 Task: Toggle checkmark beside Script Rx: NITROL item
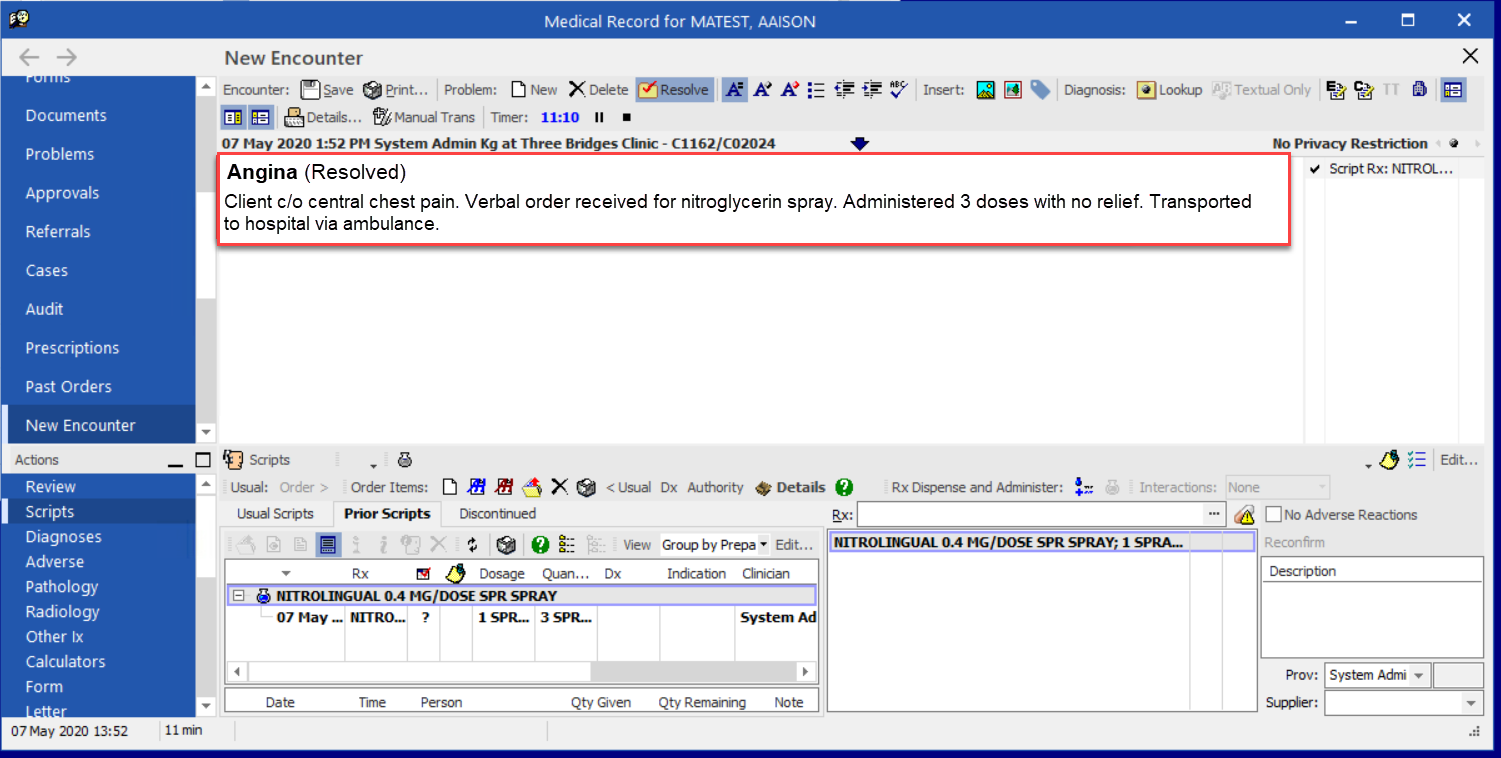click(1315, 169)
